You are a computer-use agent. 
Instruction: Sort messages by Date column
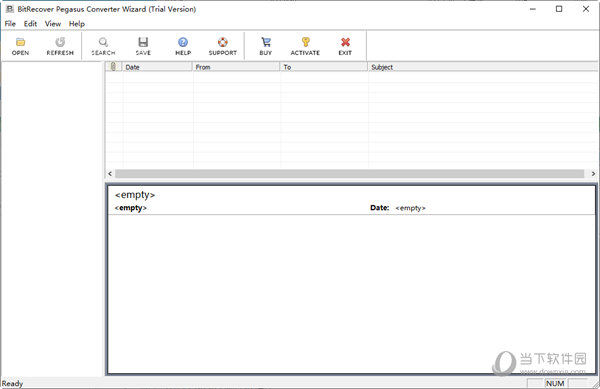point(157,67)
